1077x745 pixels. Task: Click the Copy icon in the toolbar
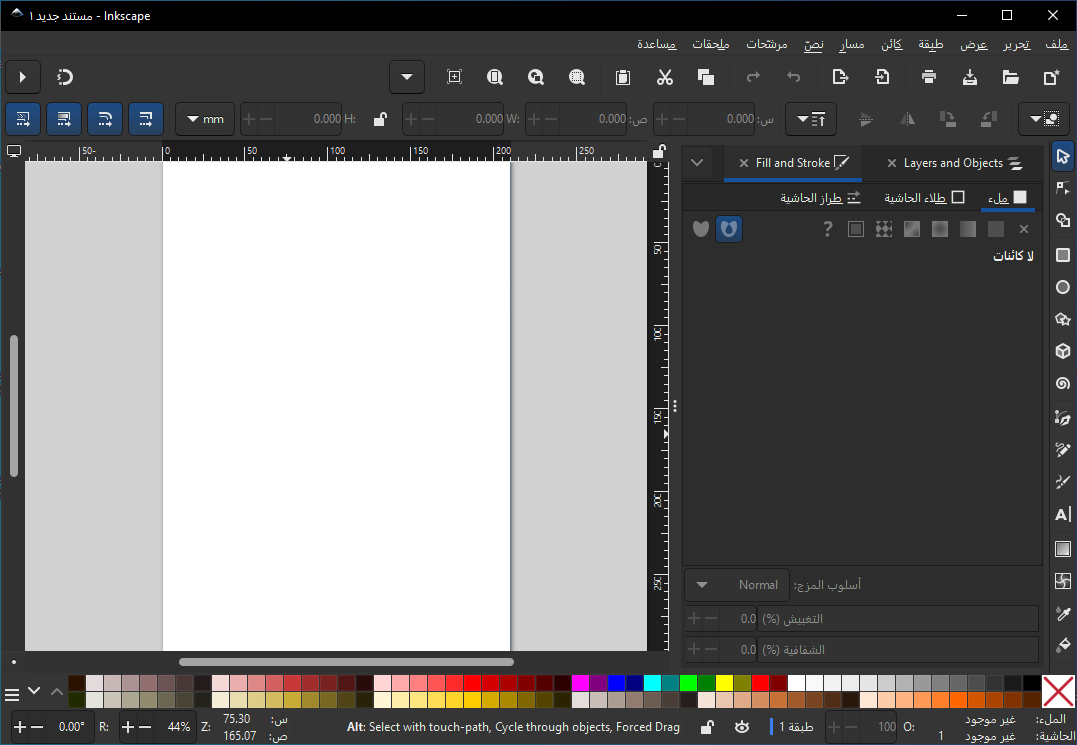(x=705, y=78)
